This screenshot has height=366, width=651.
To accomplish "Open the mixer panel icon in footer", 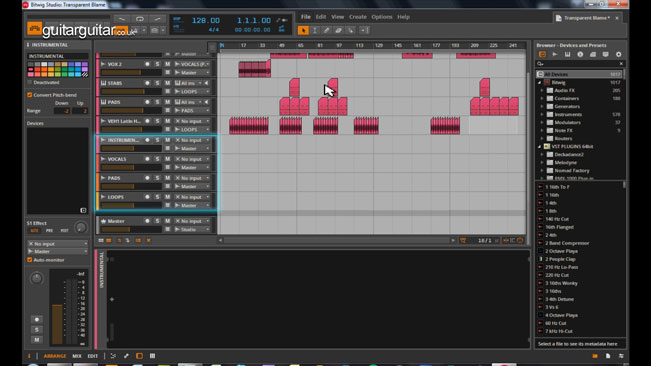I will coord(152,356).
